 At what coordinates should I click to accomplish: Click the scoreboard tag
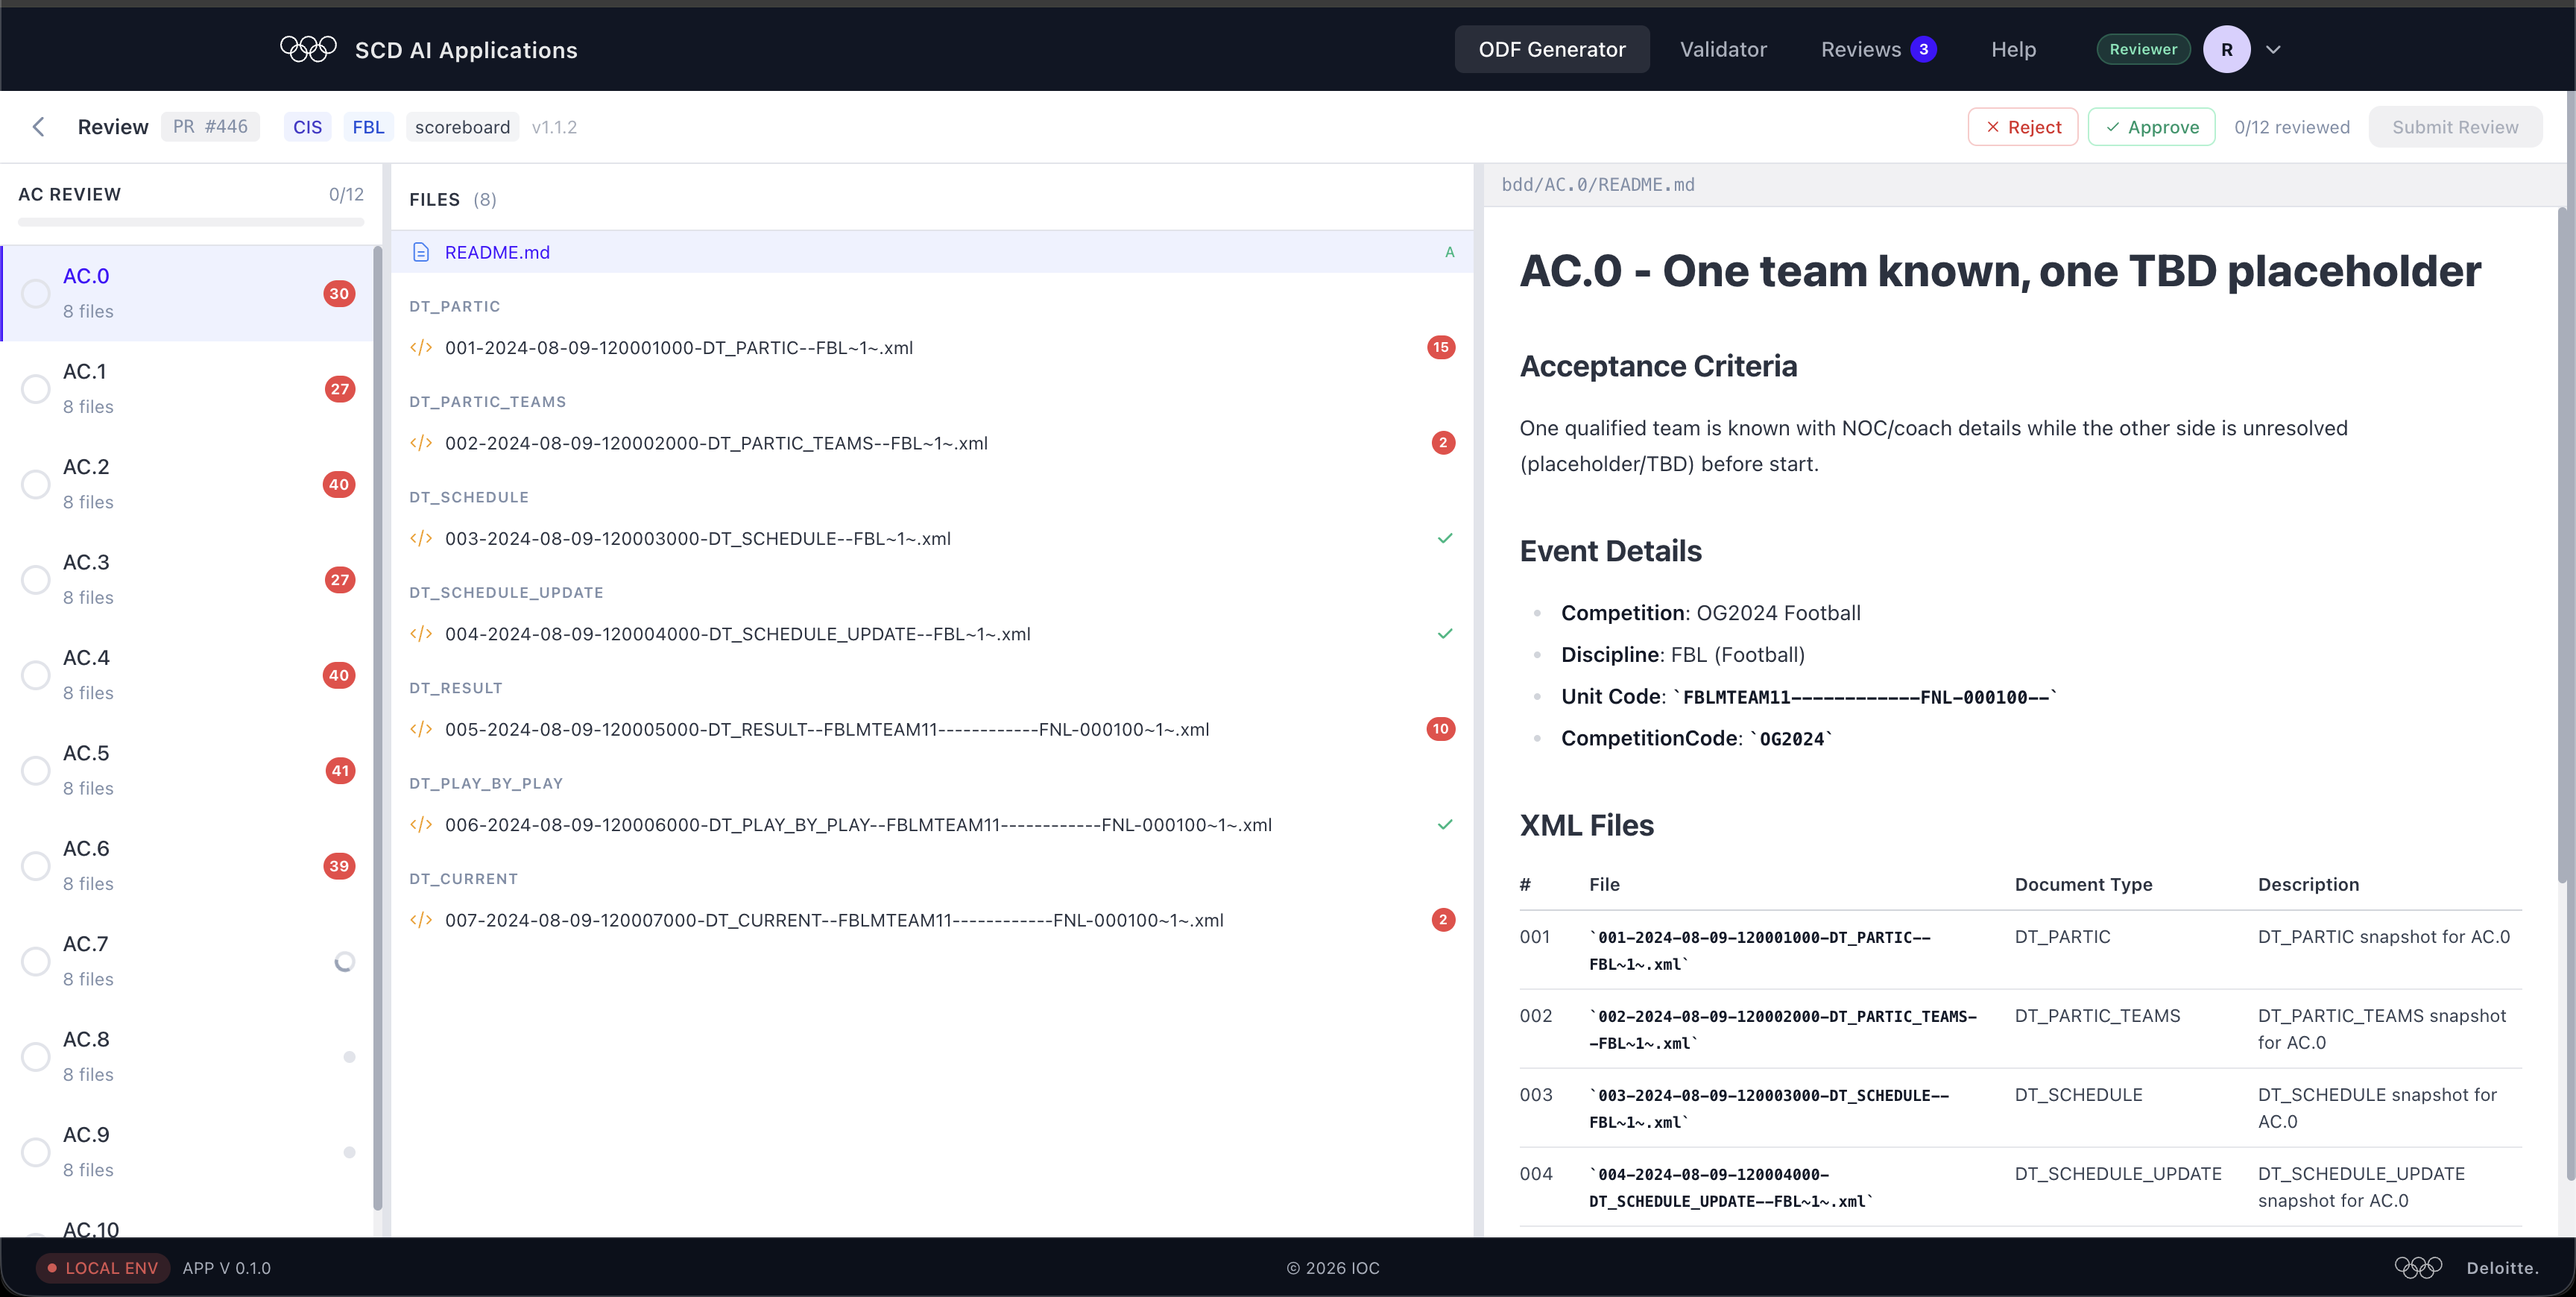coord(462,127)
